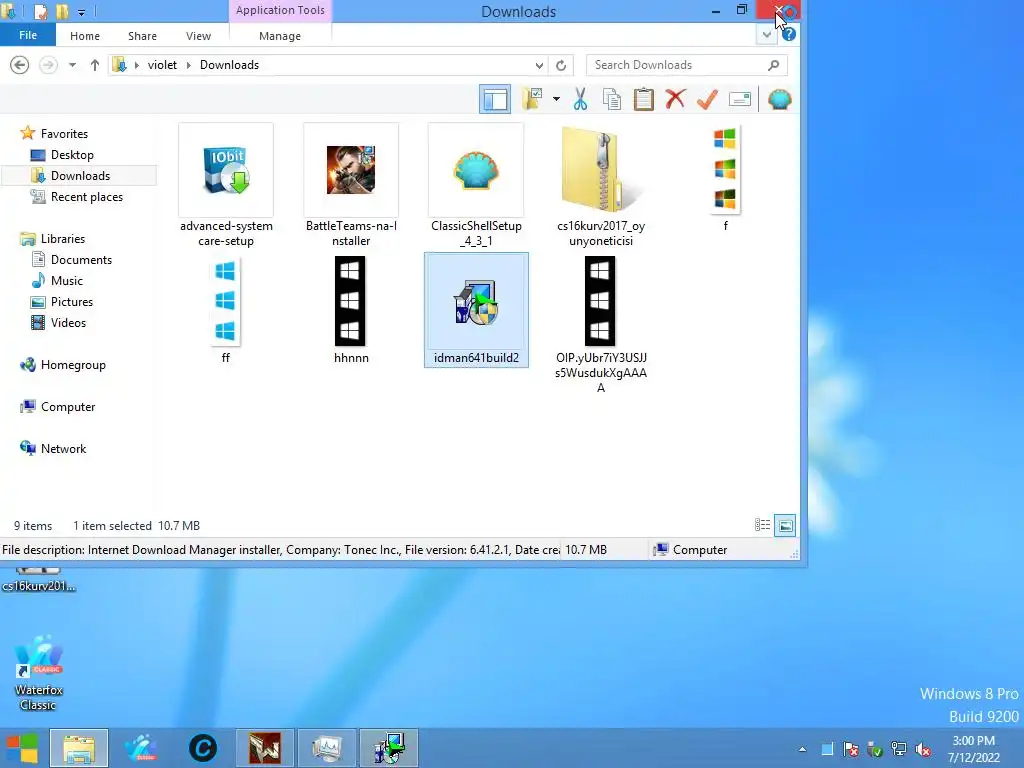Screen dimensions: 1024x768
Task: Refresh the Downloads folder
Action: [561, 65]
